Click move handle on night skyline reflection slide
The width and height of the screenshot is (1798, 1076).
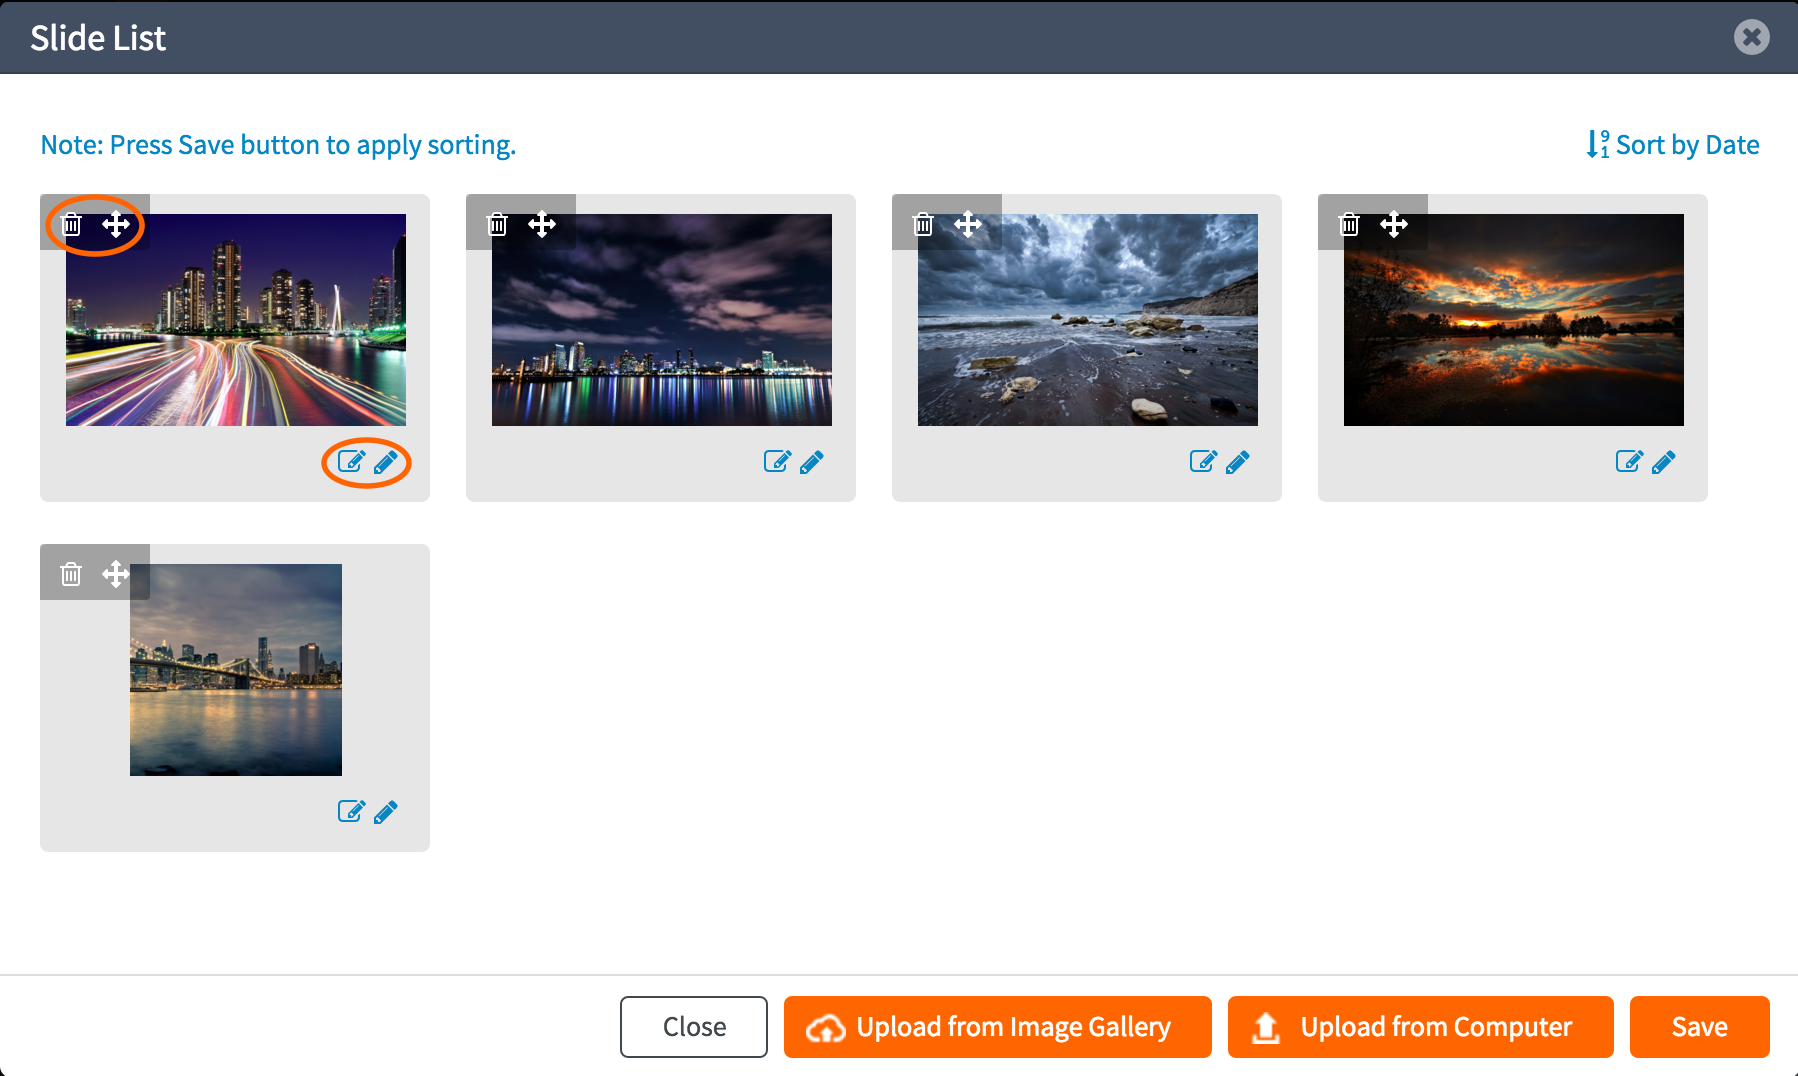(x=542, y=224)
